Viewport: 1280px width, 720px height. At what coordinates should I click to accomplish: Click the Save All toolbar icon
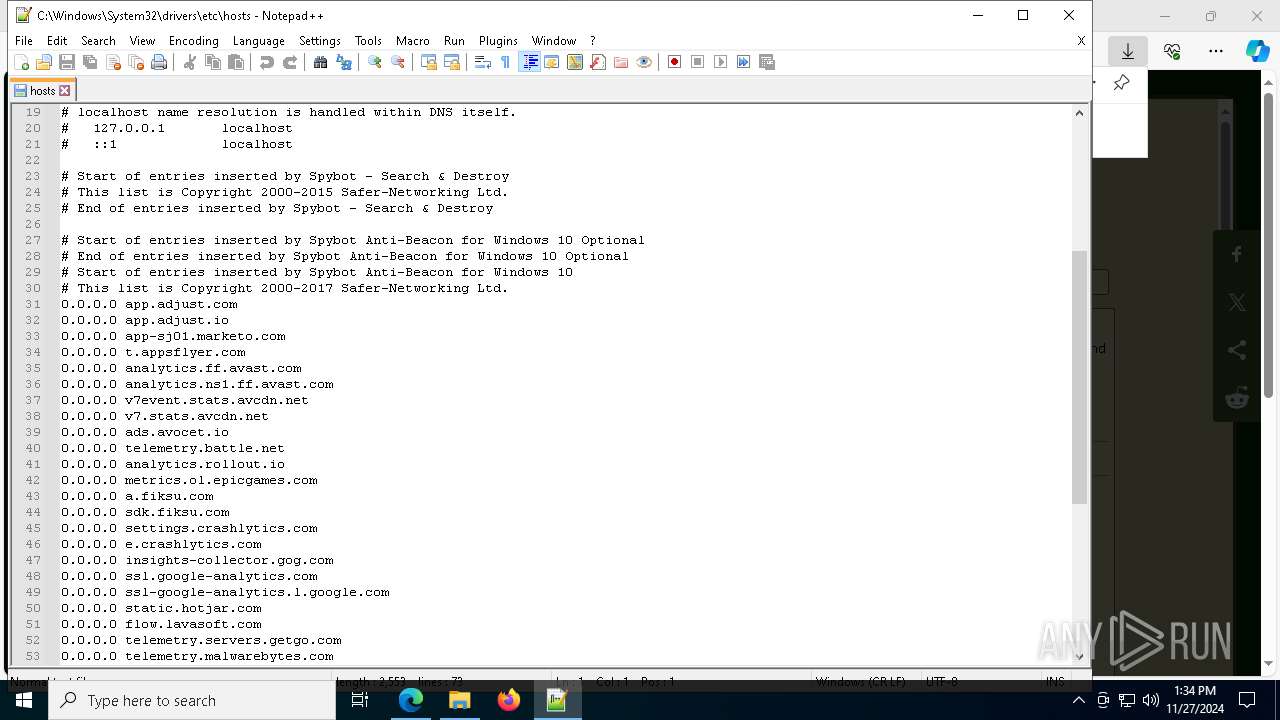click(x=90, y=62)
